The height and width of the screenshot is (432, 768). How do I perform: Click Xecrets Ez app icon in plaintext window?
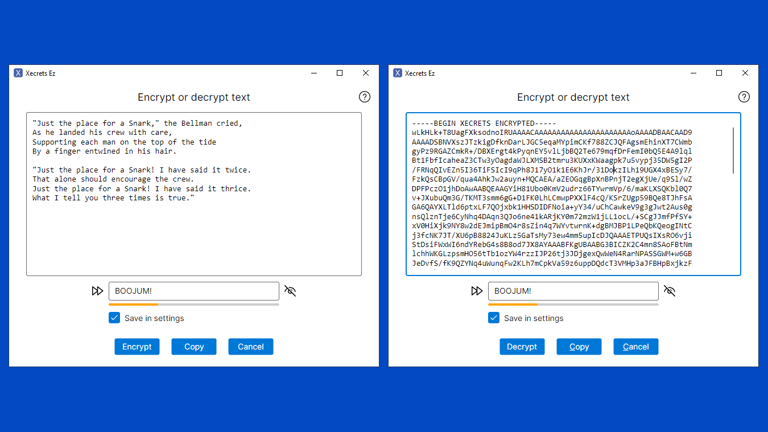click(x=18, y=73)
